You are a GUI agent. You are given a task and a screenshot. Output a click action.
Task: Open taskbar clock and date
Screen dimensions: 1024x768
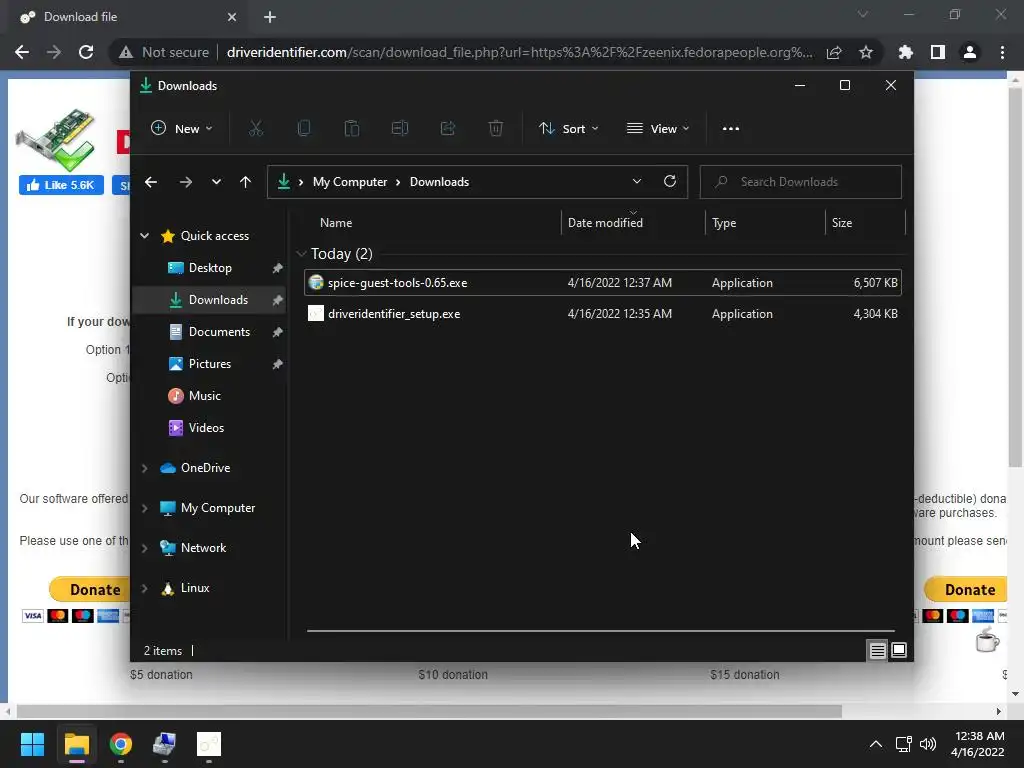pos(978,744)
